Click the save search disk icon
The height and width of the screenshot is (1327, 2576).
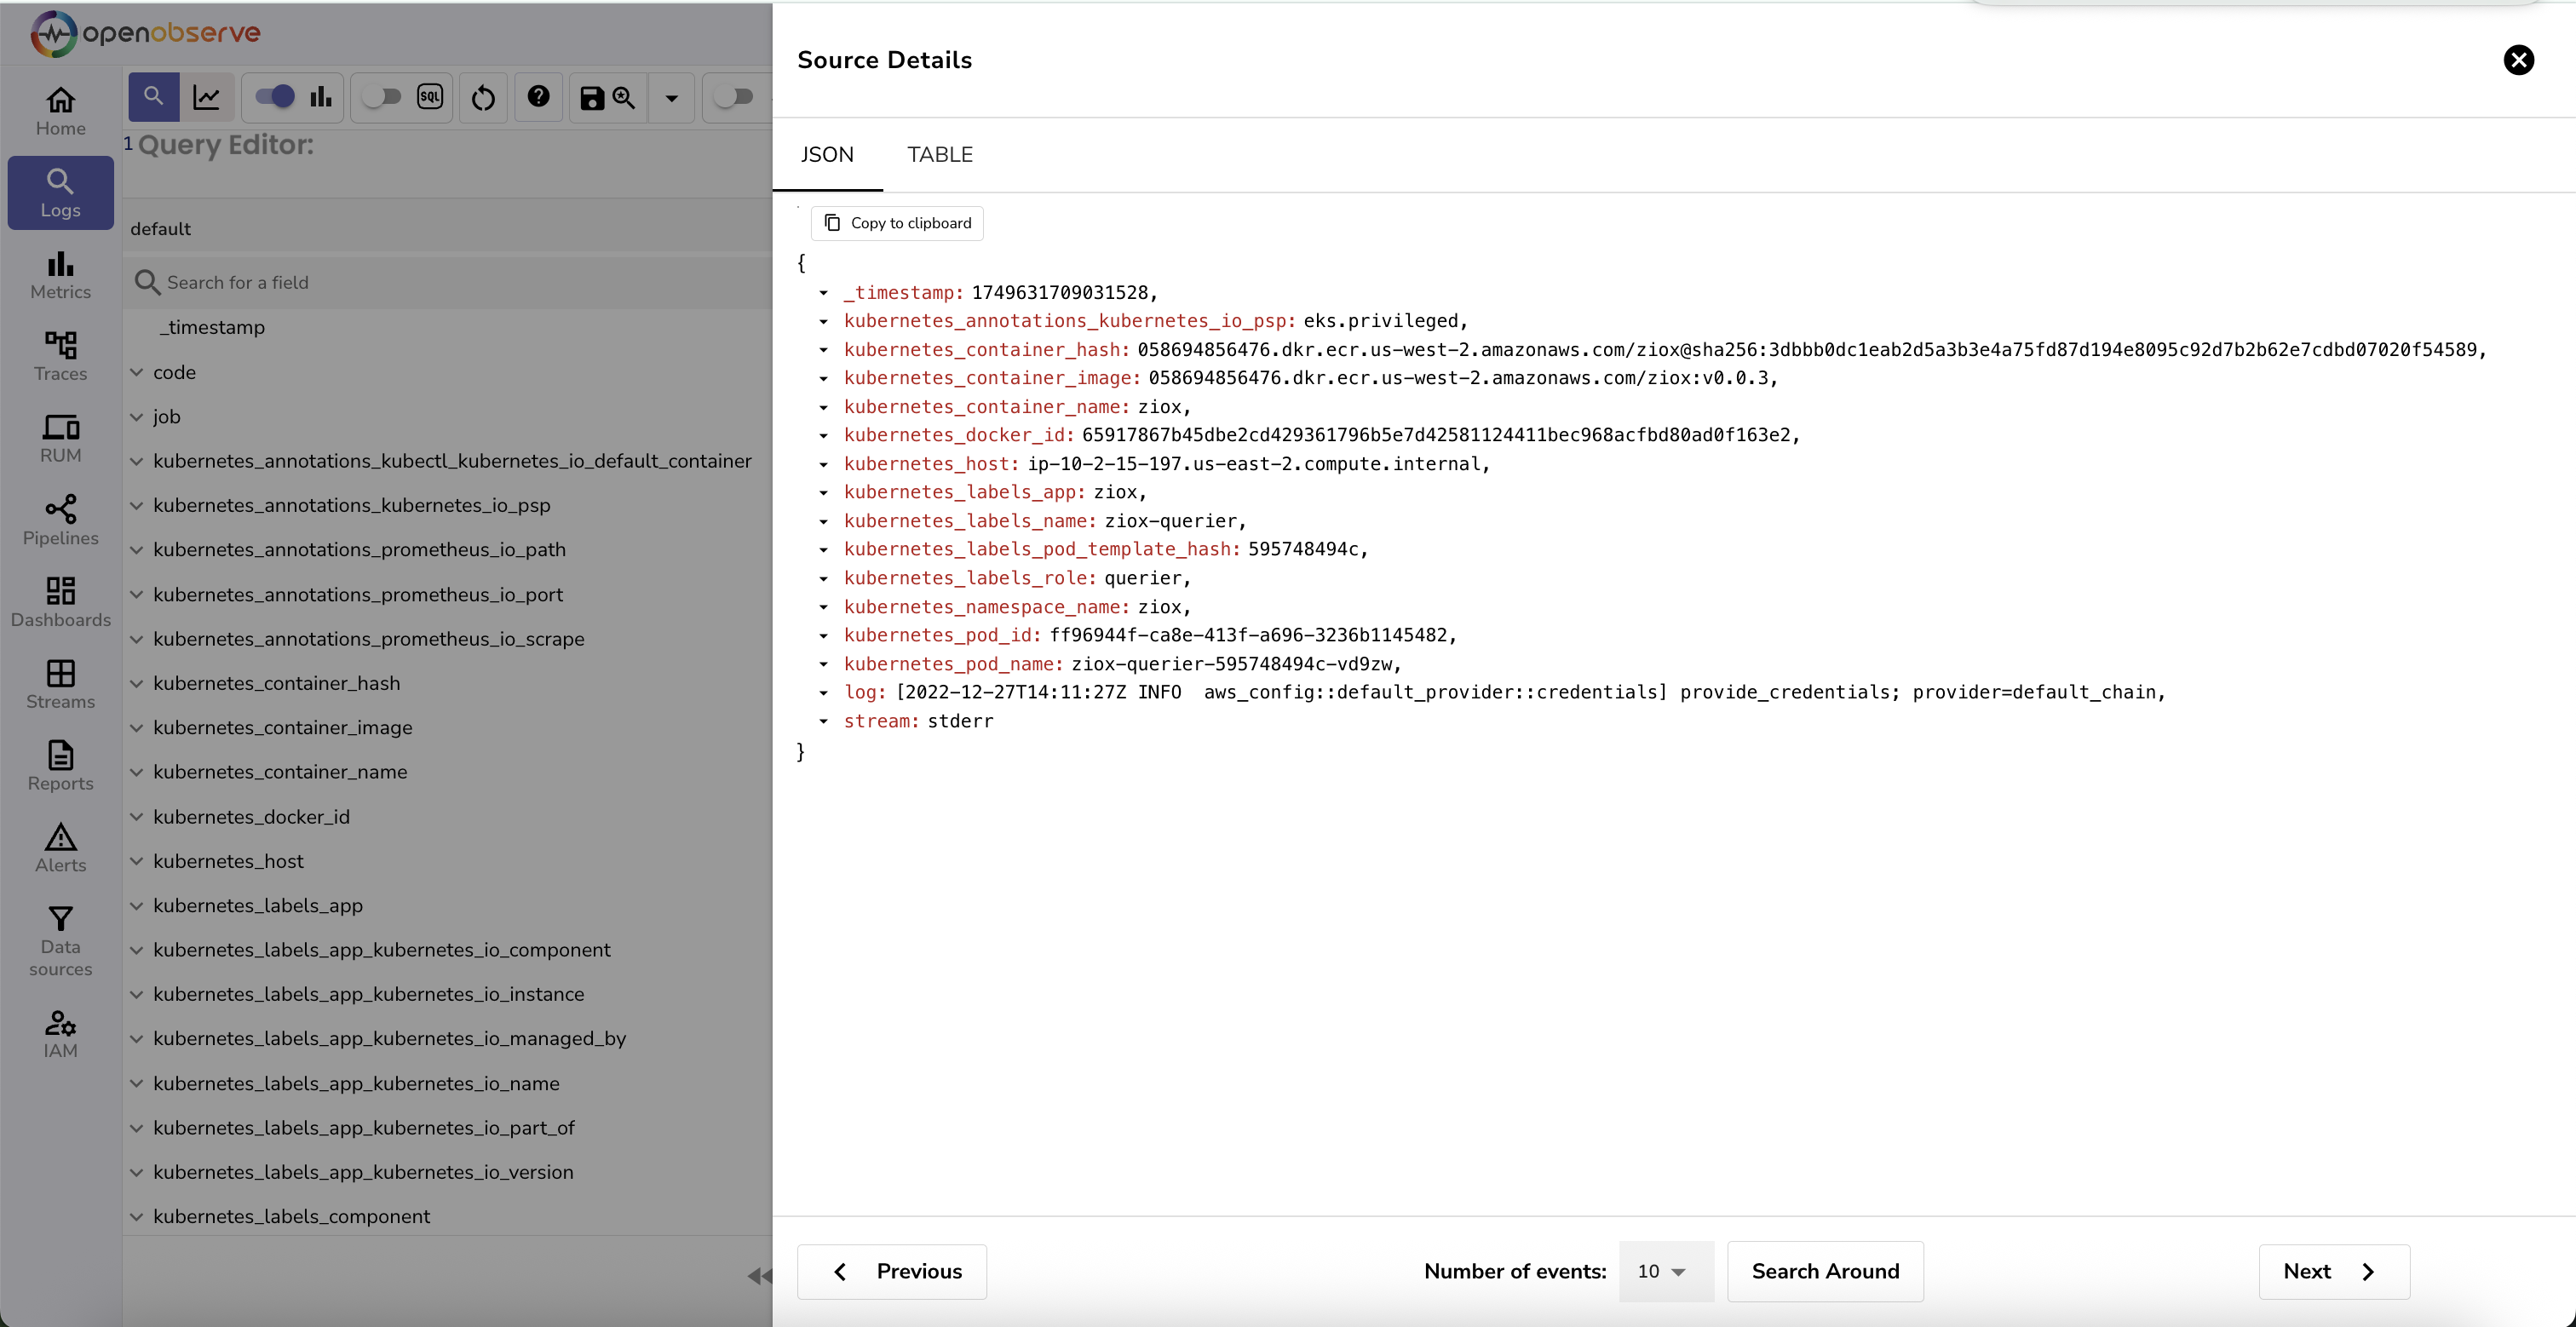pyautogui.click(x=592, y=98)
